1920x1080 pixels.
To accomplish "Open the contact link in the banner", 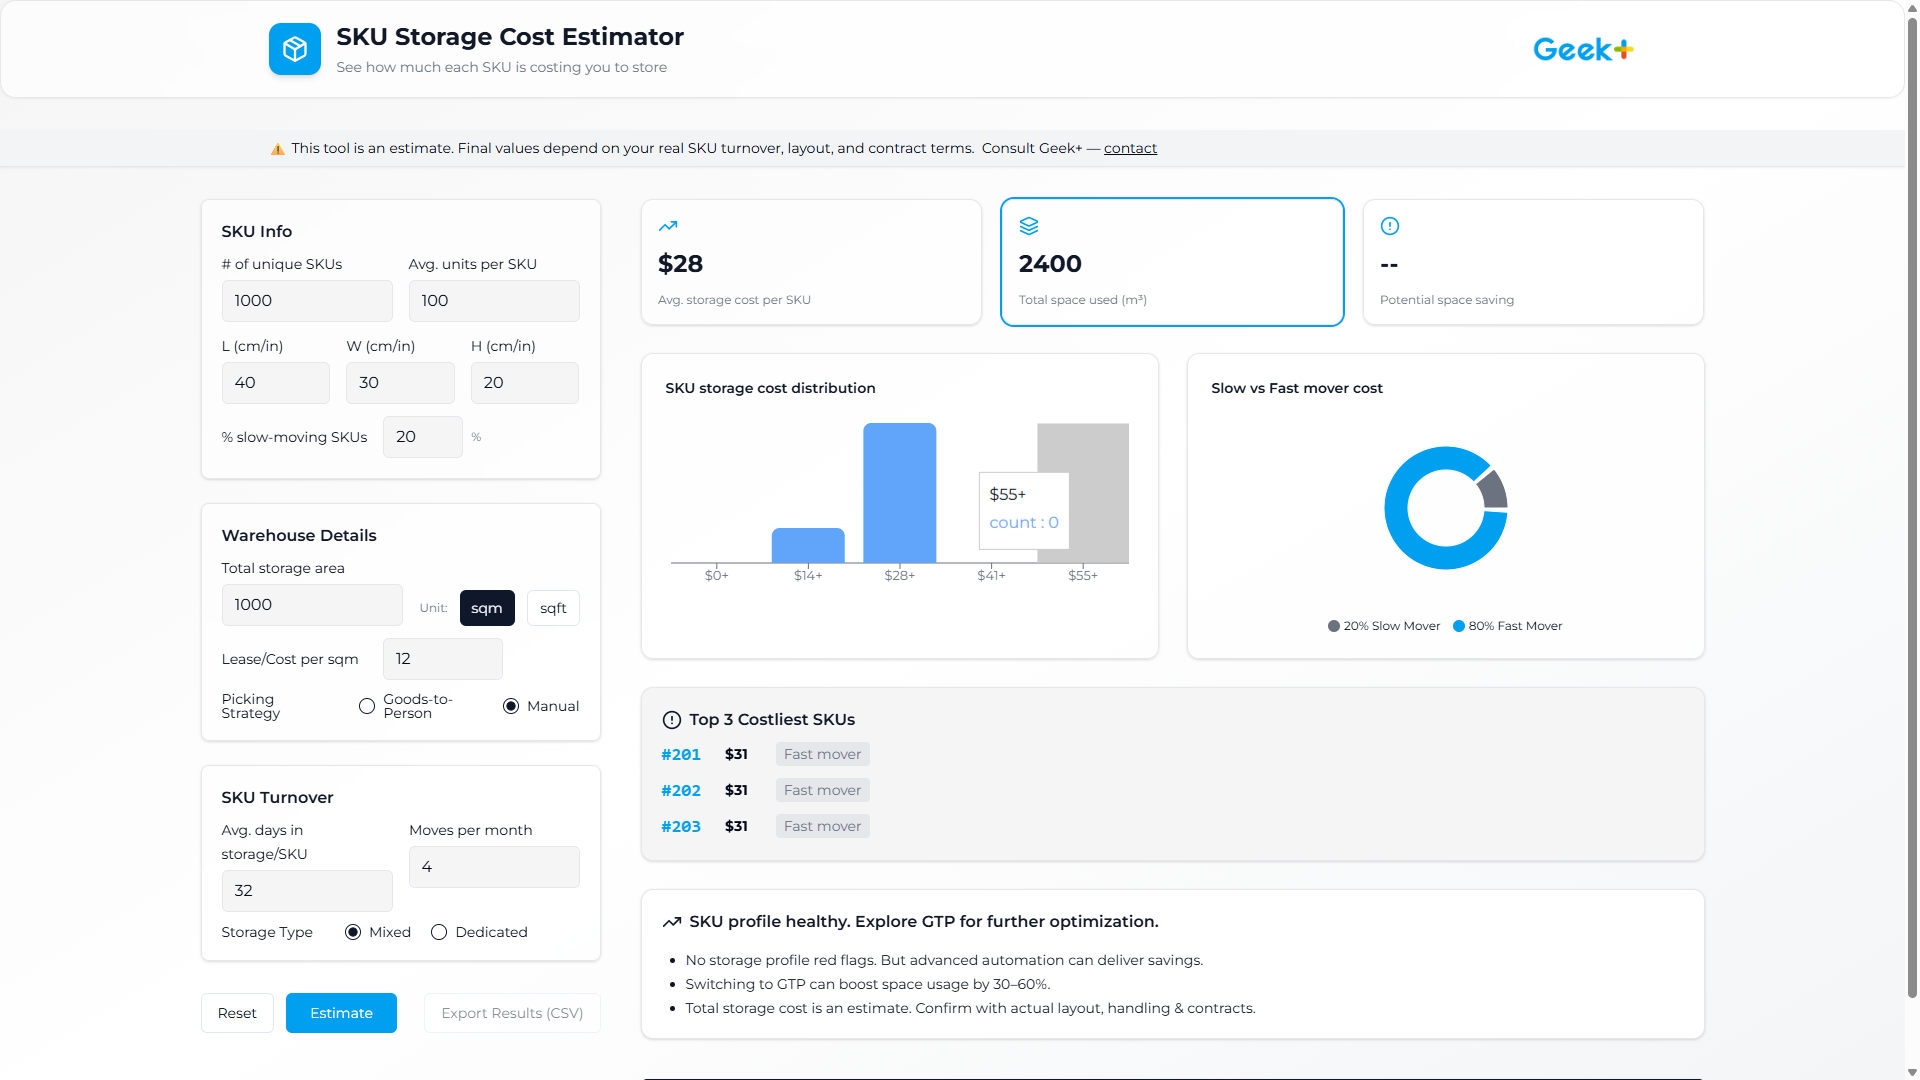I will [x=1130, y=148].
